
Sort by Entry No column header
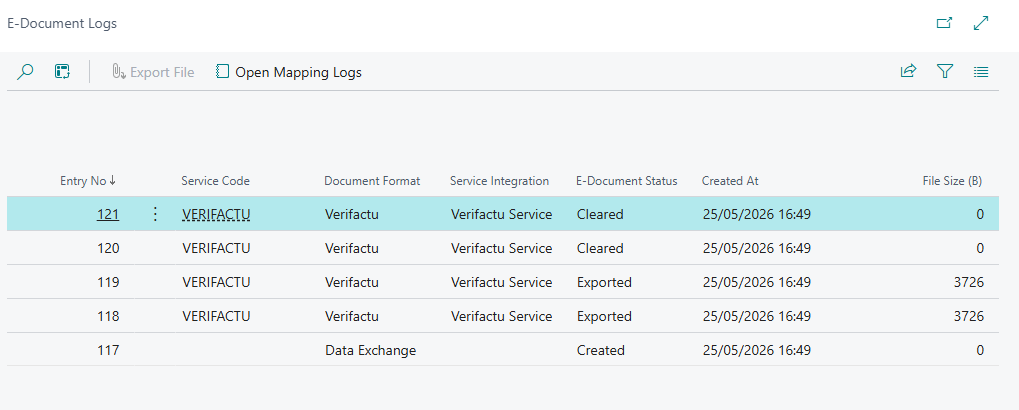pyautogui.click(x=88, y=181)
